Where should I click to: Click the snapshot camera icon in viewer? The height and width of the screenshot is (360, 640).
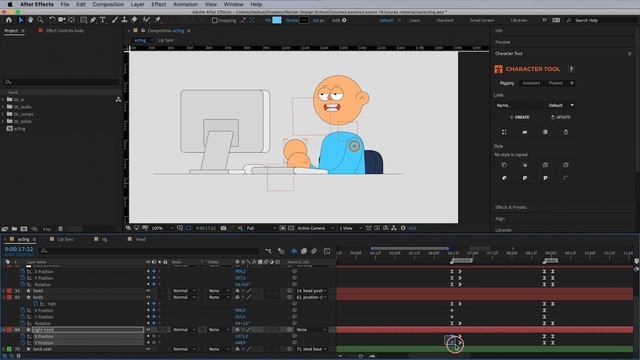[x=223, y=228]
